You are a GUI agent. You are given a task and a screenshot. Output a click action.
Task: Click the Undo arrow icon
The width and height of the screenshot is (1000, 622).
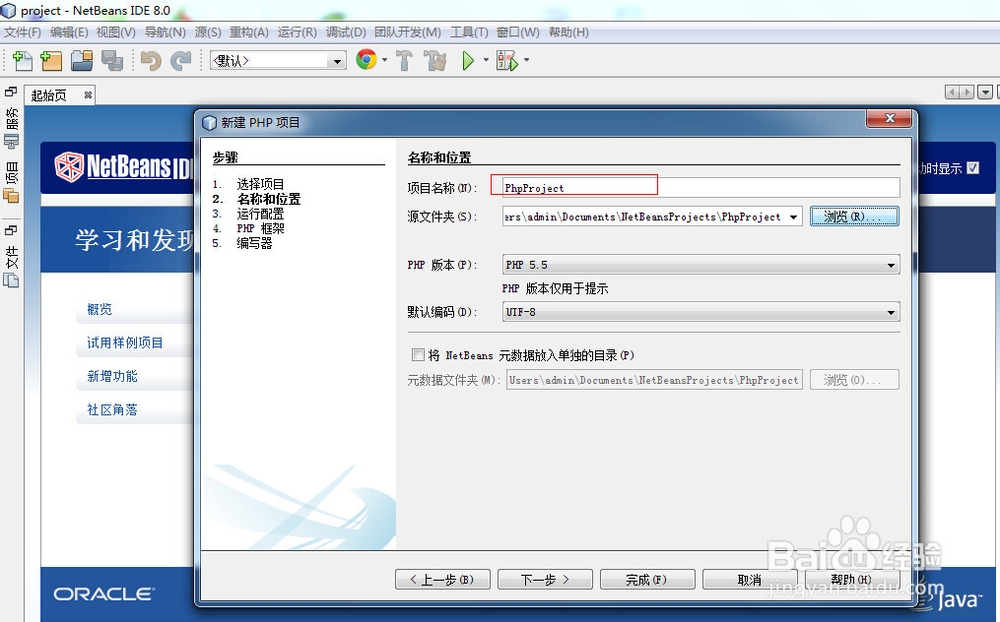(x=151, y=61)
